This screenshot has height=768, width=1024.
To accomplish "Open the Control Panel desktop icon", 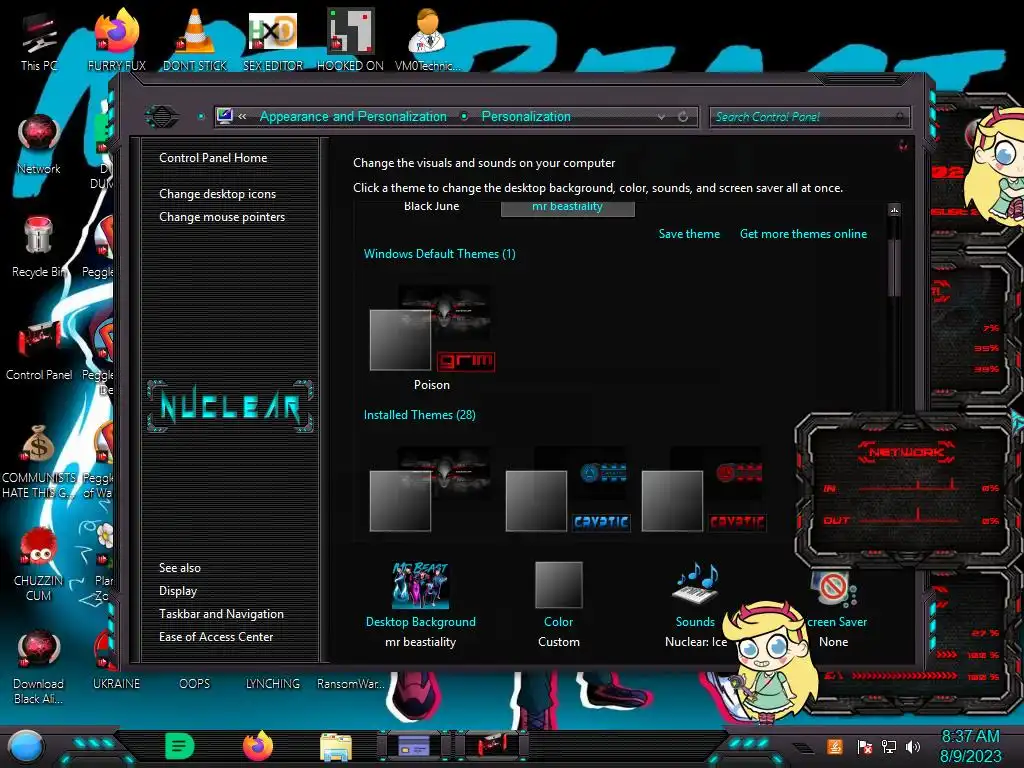I will click(x=39, y=350).
